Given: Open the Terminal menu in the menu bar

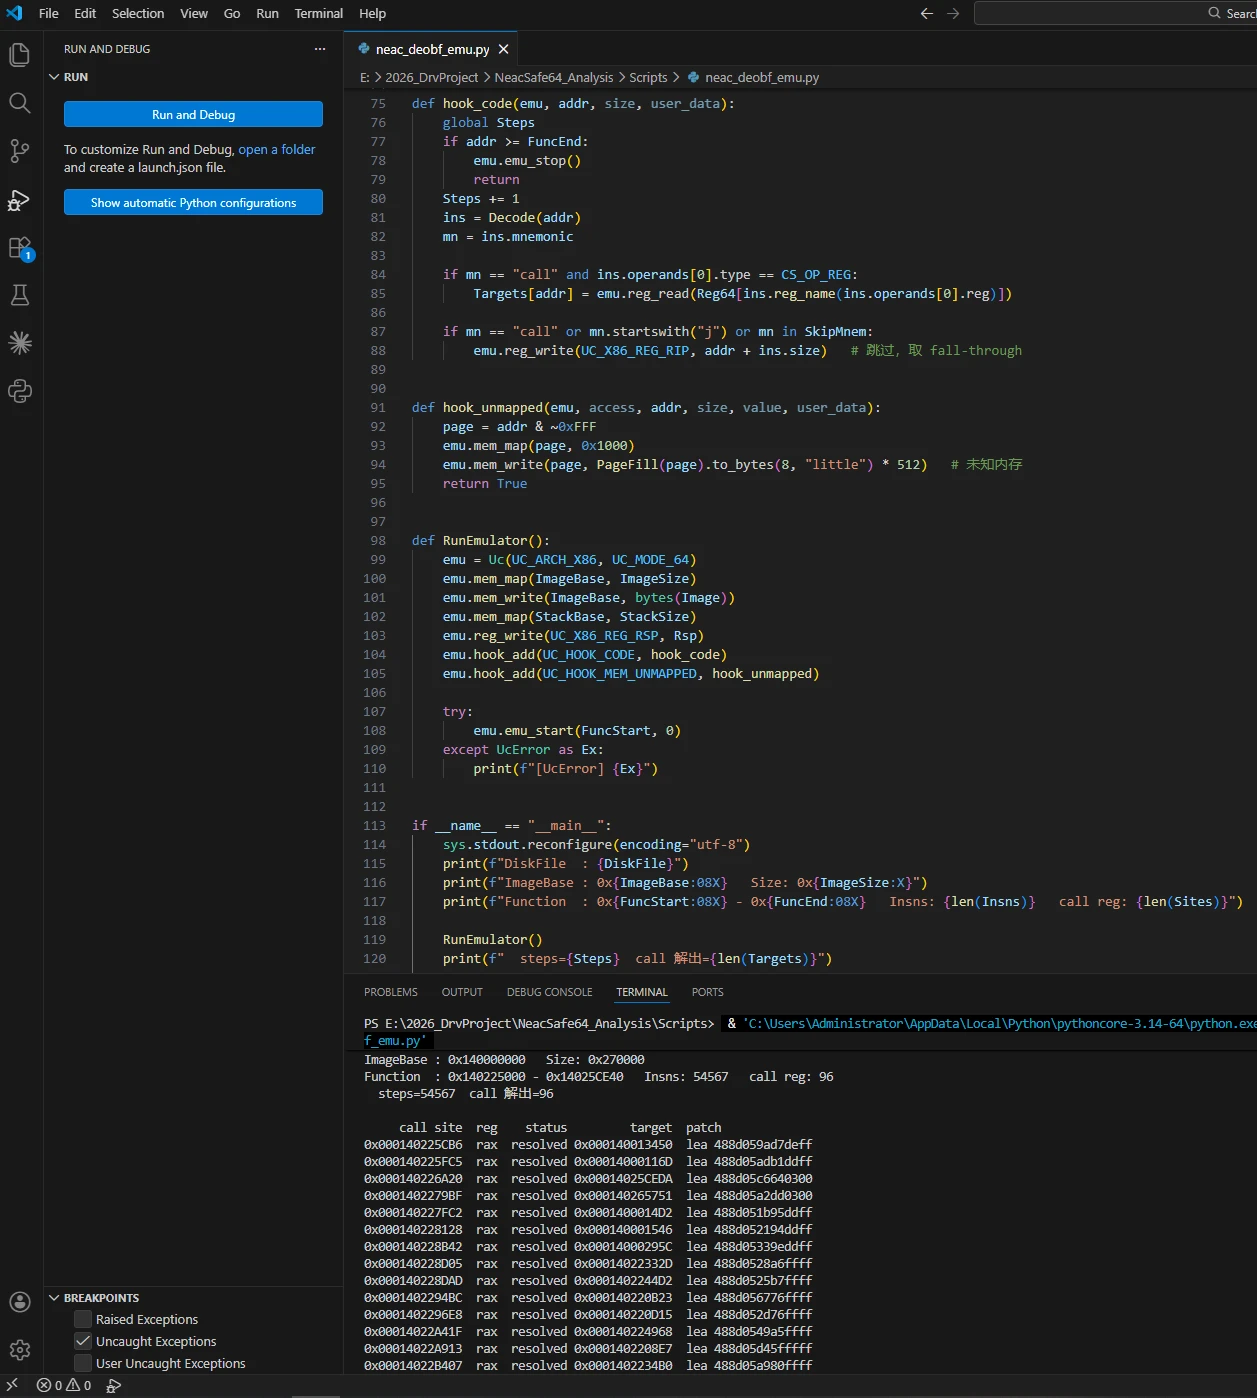Looking at the screenshot, I should pyautogui.click(x=319, y=13).
